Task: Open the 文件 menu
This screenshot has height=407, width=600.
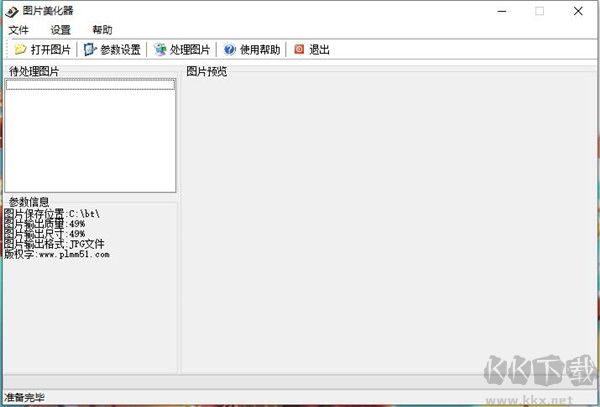Action: click(18, 30)
